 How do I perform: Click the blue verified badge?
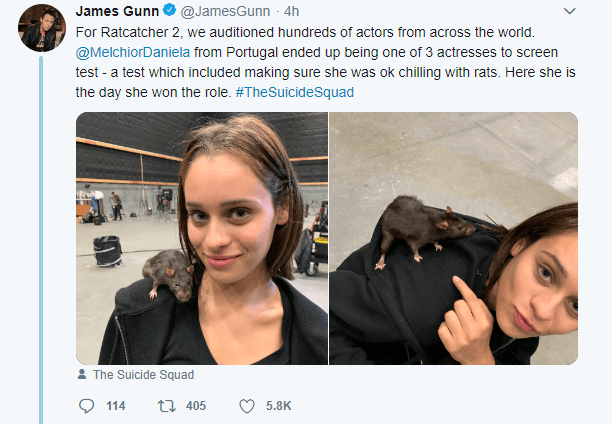coord(169,11)
